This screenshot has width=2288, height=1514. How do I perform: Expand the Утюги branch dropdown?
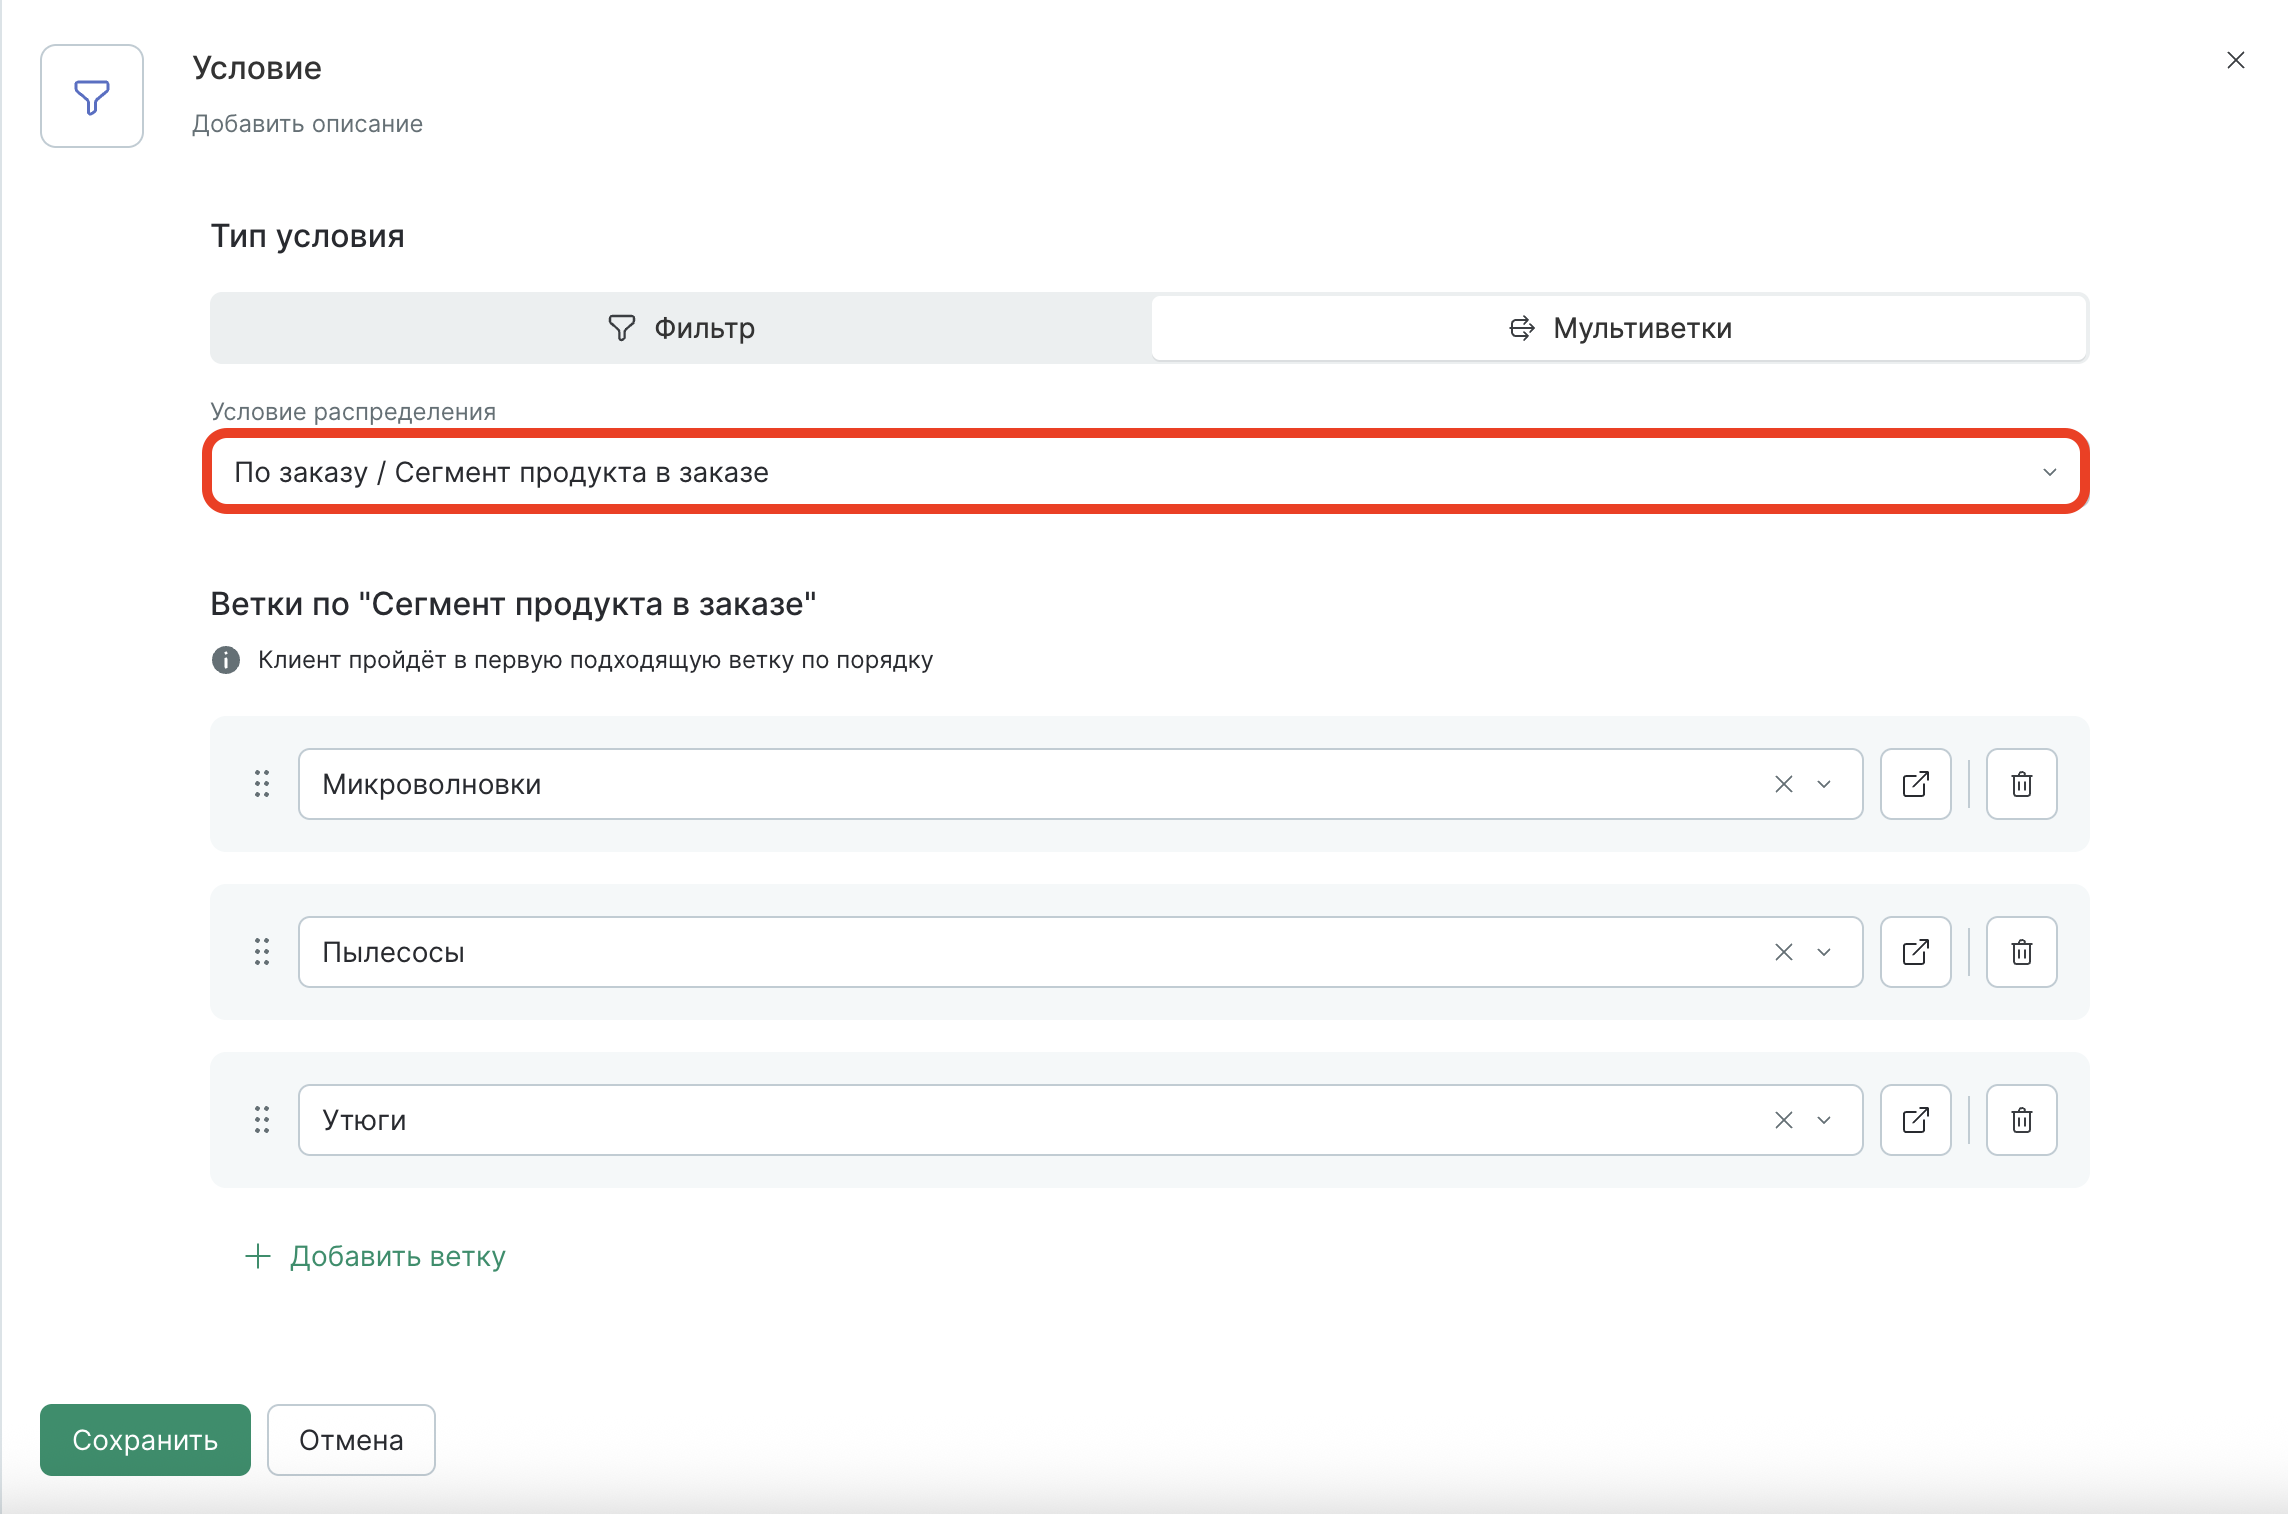[x=1824, y=1120]
